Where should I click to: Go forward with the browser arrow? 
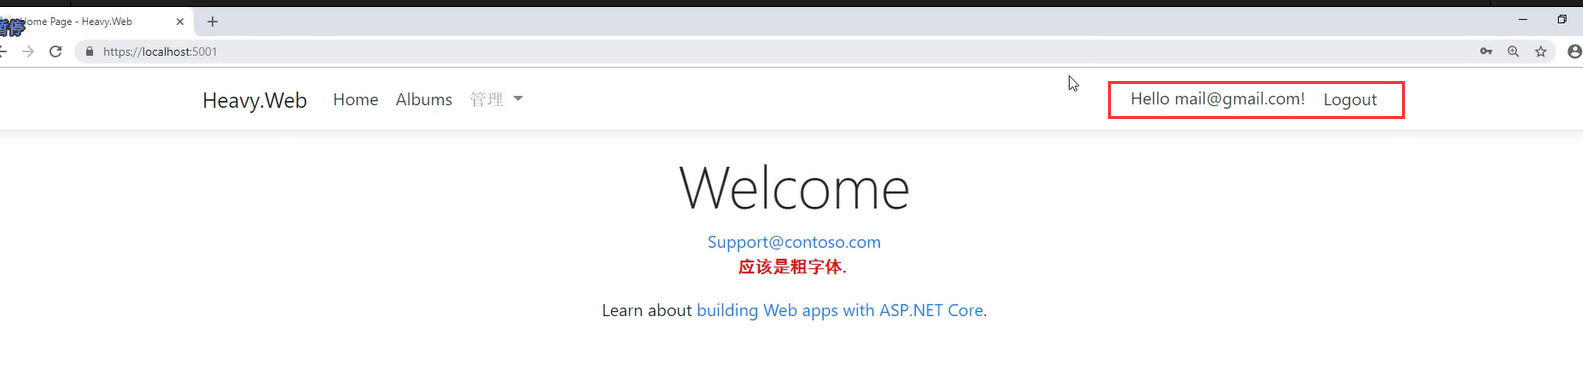(28, 52)
